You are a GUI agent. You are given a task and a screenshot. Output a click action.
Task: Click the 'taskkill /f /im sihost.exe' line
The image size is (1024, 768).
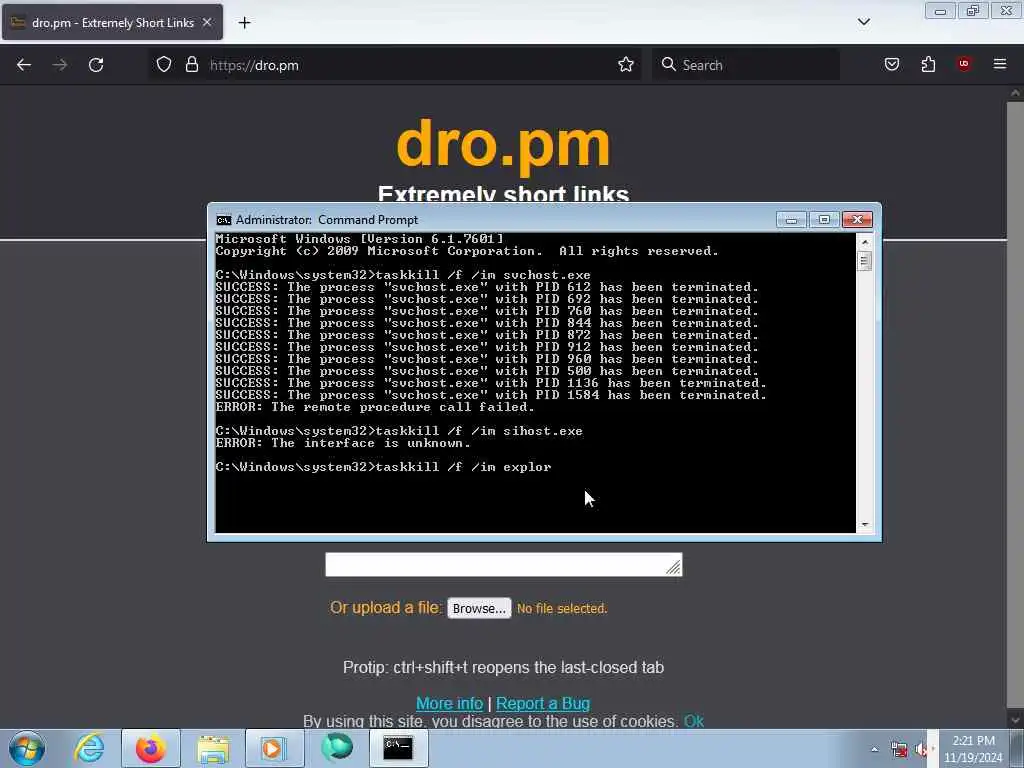(399, 431)
